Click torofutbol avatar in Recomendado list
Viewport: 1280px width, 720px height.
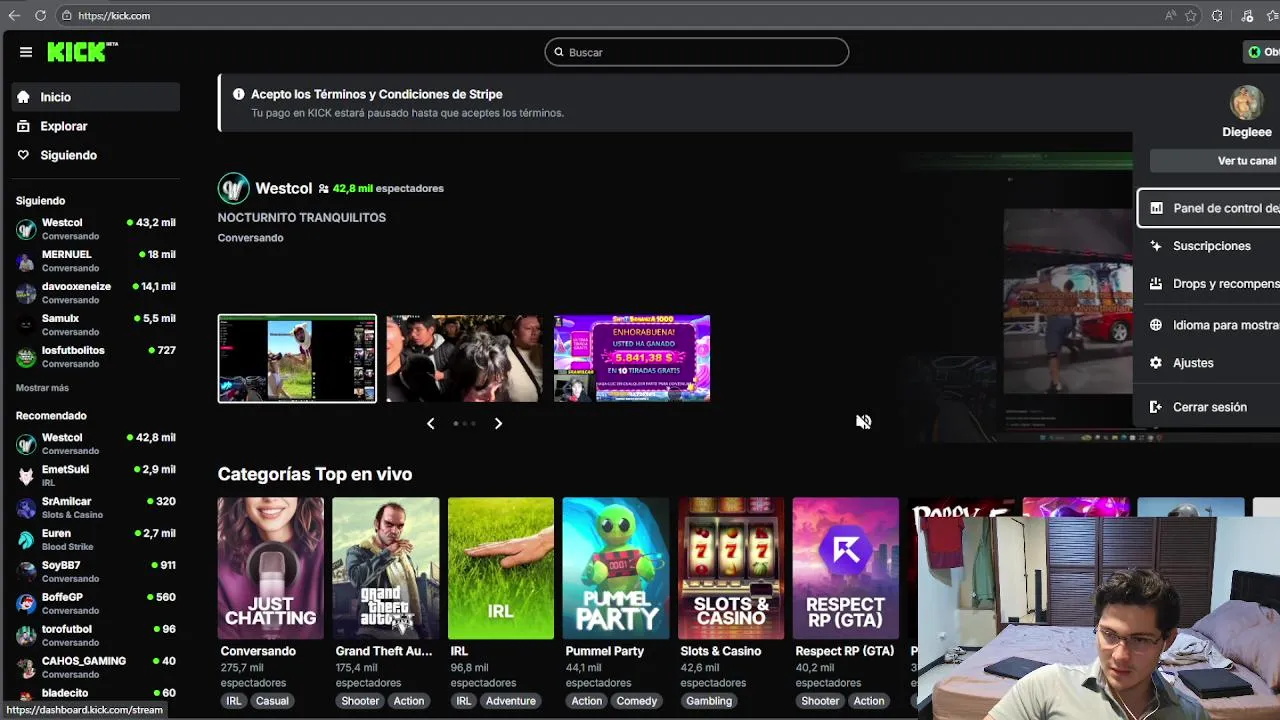(26, 636)
